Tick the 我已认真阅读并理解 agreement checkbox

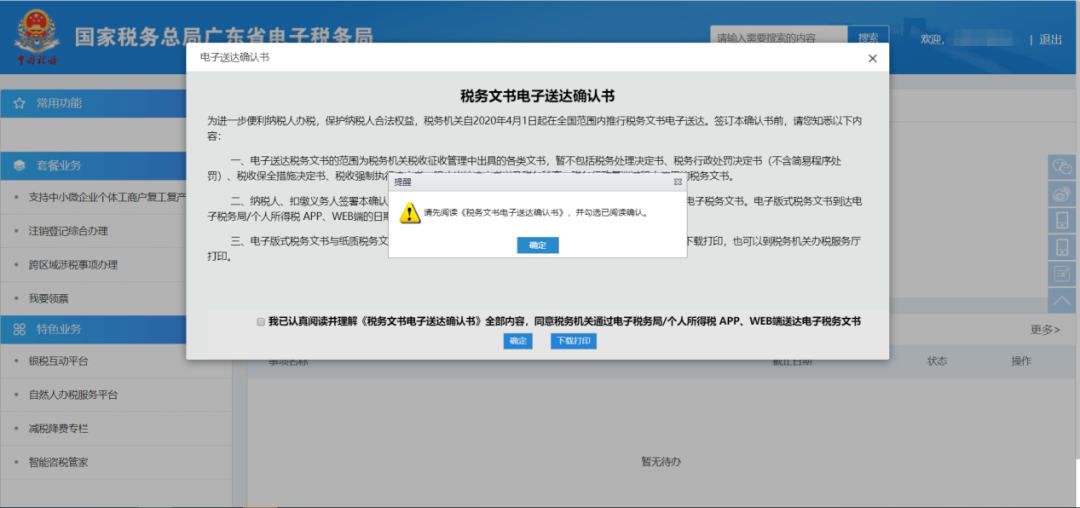coord(261,322)
